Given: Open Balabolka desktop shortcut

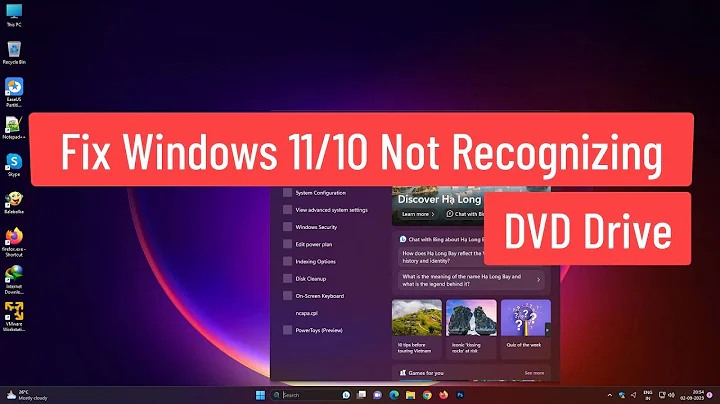Looking at the screenshot, I should tap(14, 203).
